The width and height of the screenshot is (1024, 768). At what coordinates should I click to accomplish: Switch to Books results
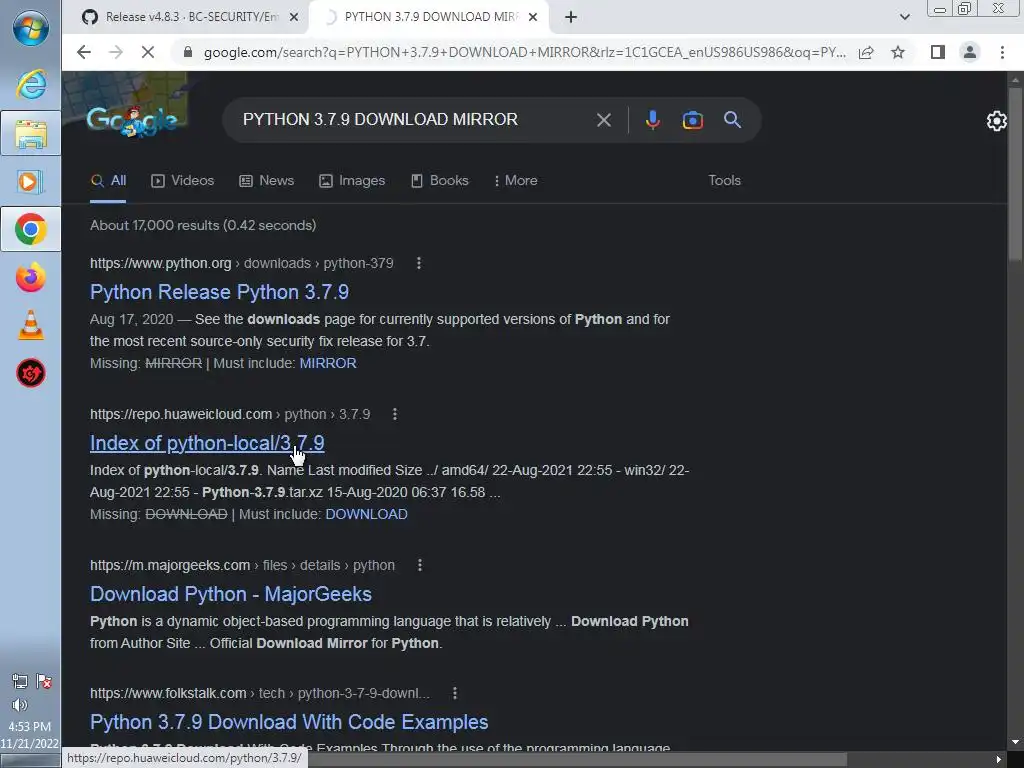pyautogui.click(x=440, y=181)
